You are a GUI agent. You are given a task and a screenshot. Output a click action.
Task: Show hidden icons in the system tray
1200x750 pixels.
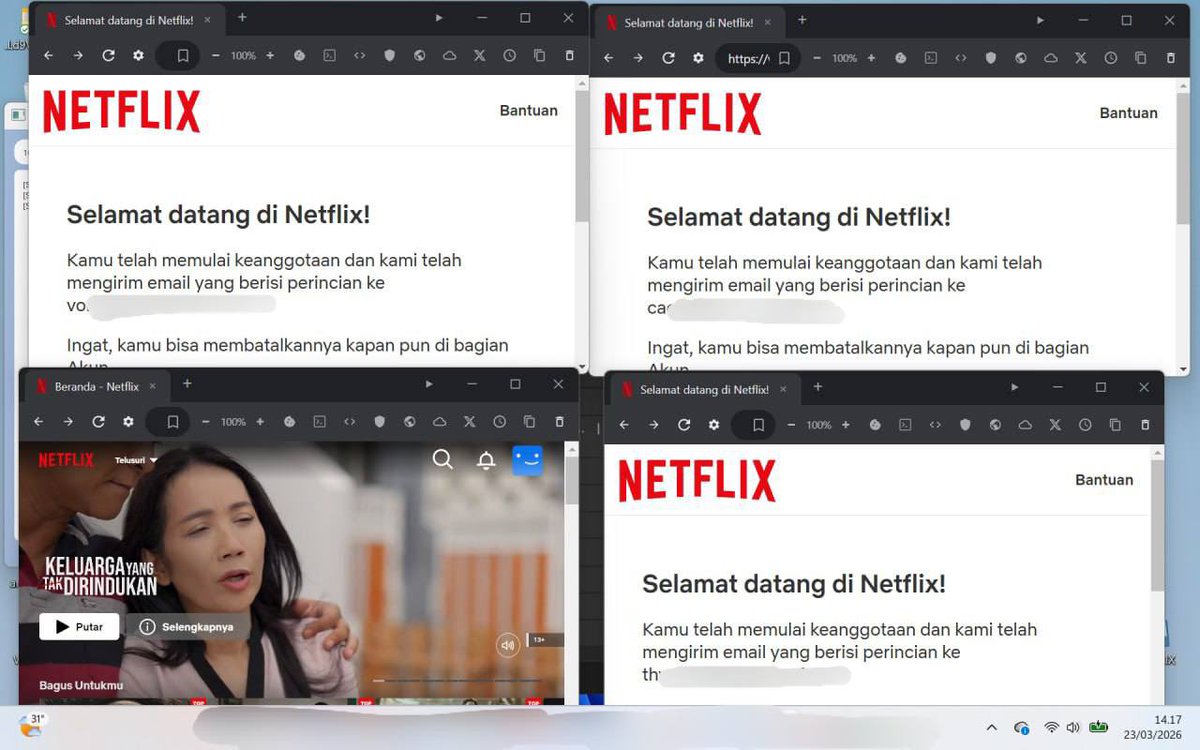tap(992, 728)
